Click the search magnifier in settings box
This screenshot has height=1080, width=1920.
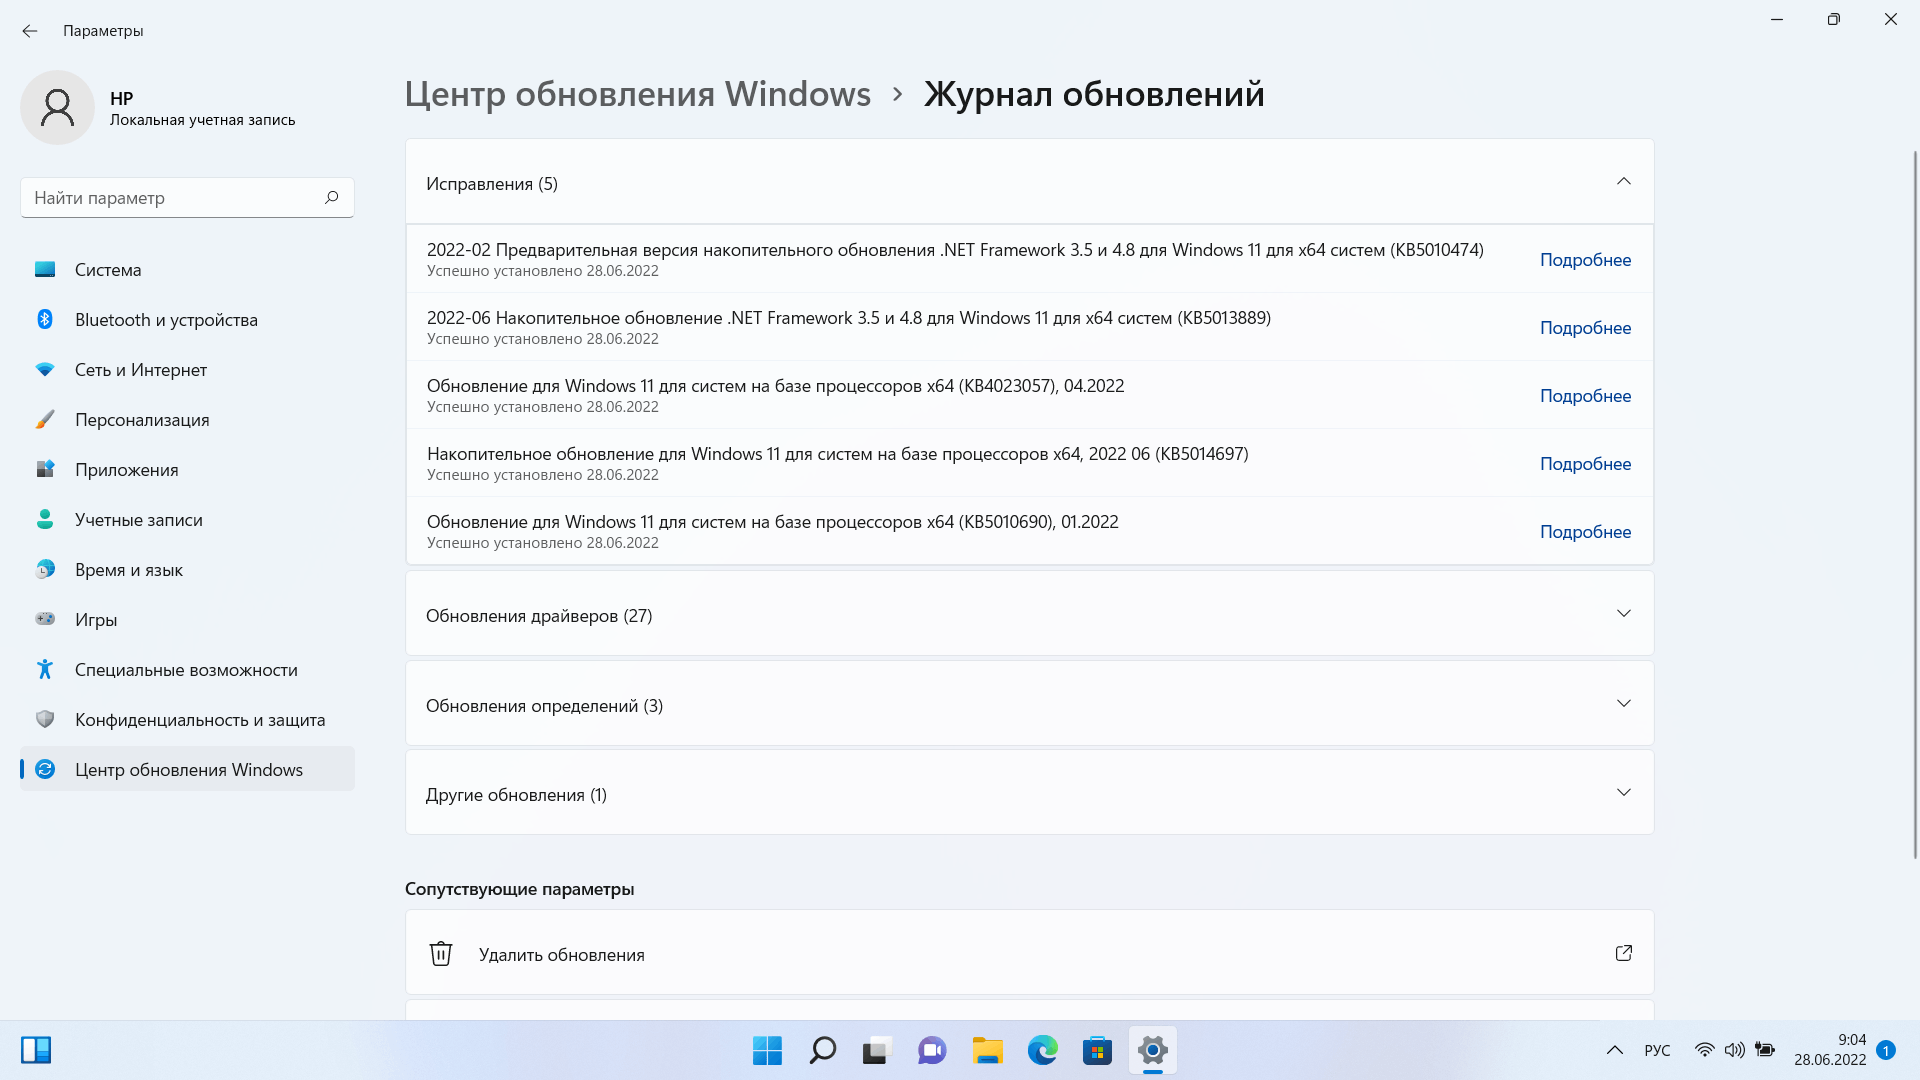tap(332, 197)
